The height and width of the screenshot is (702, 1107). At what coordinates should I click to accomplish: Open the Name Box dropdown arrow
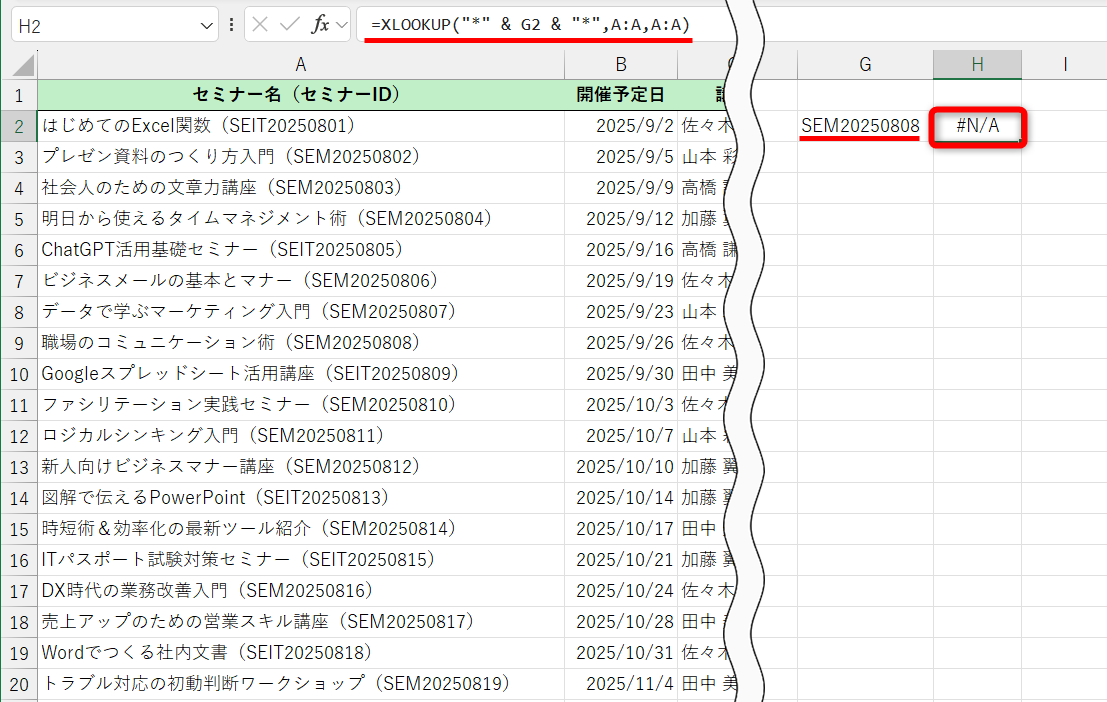pos(207,22)
